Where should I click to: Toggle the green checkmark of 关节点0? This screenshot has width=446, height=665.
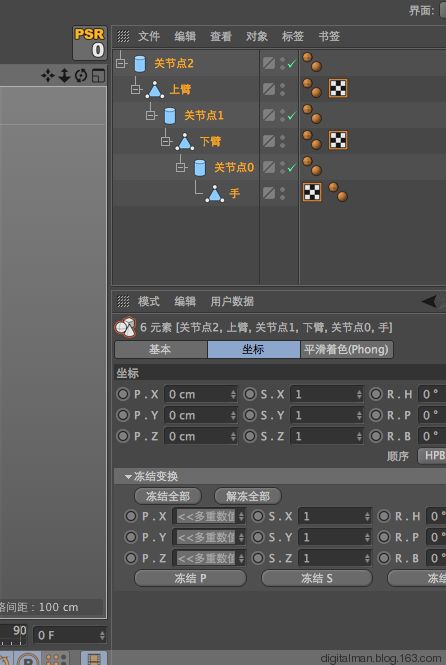point(291,168)
